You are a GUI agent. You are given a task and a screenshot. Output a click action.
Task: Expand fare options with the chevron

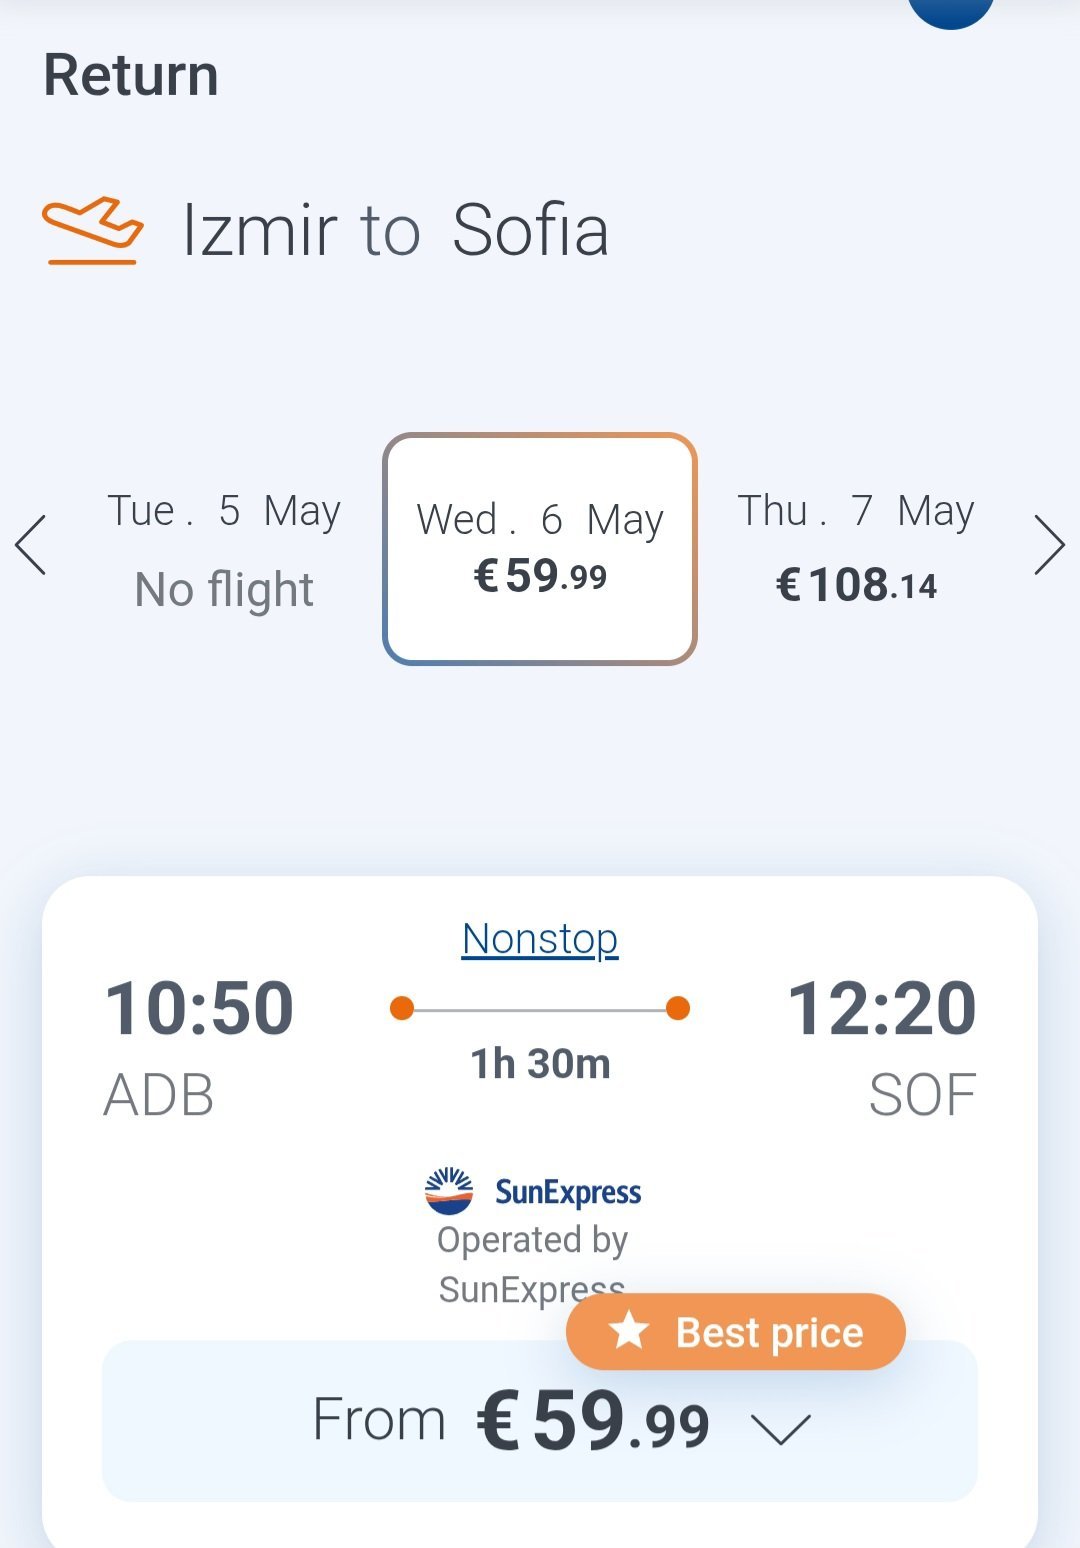(x=781, y=1428)
